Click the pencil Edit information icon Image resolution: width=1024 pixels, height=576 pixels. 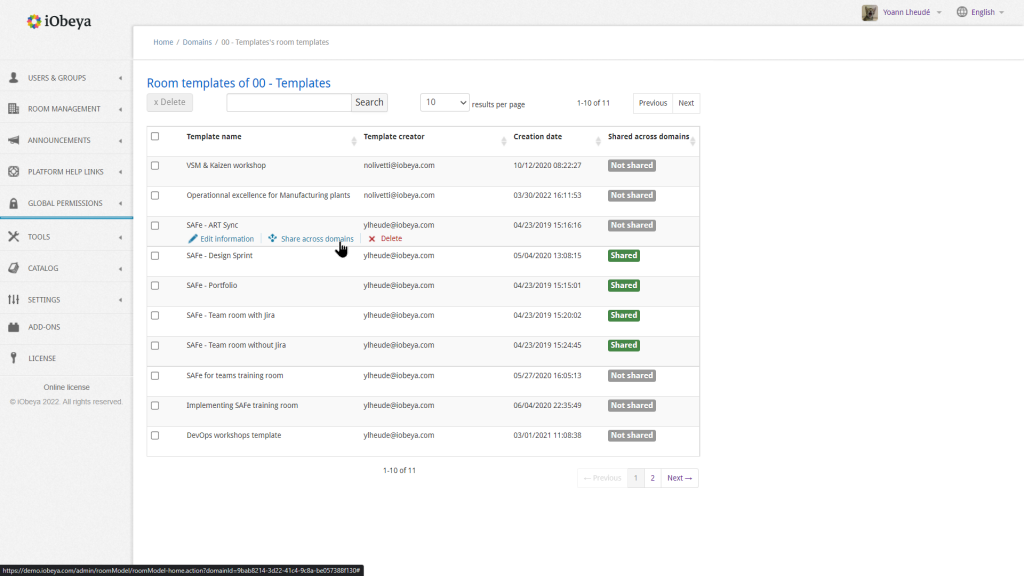(193, 239)
